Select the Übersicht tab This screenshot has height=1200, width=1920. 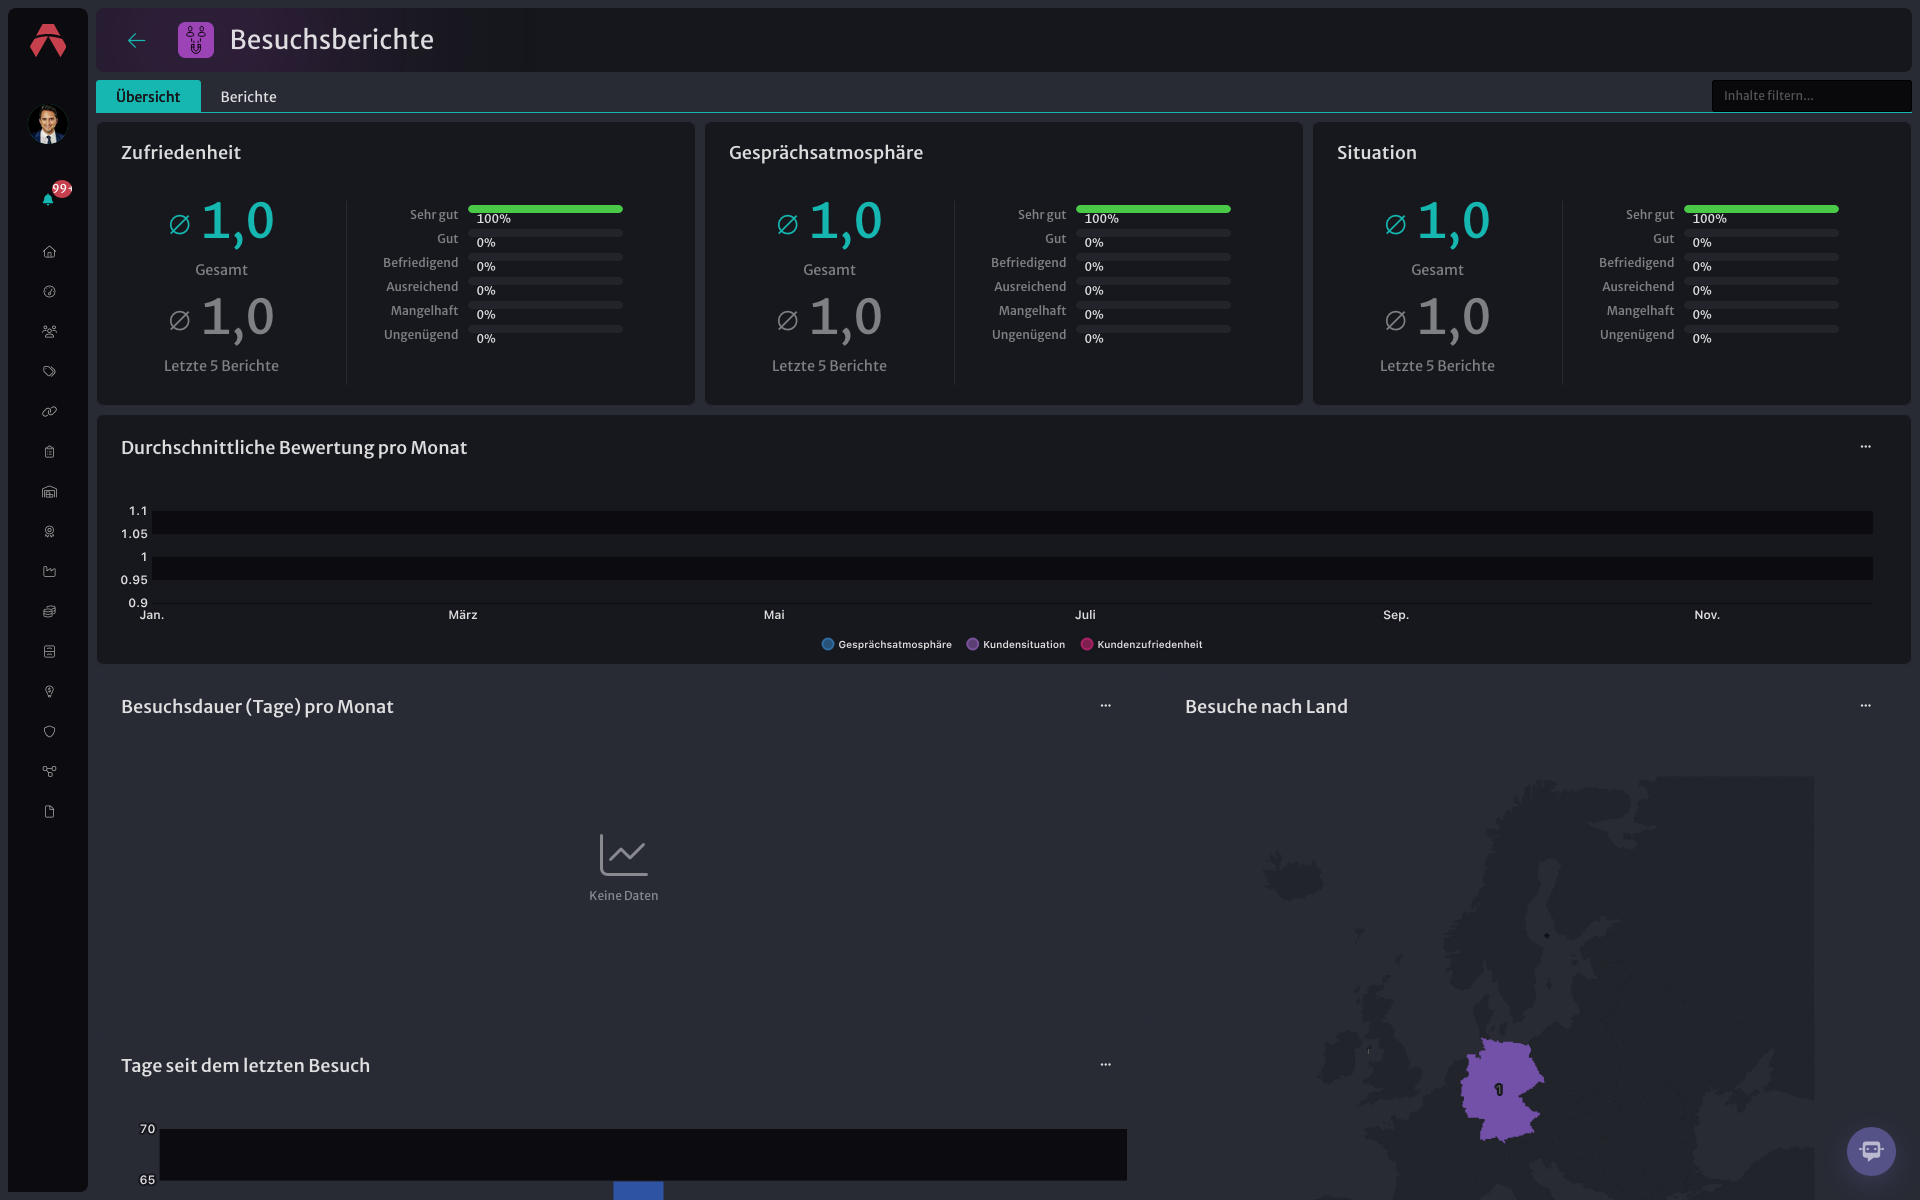click(x=148, y=96)
